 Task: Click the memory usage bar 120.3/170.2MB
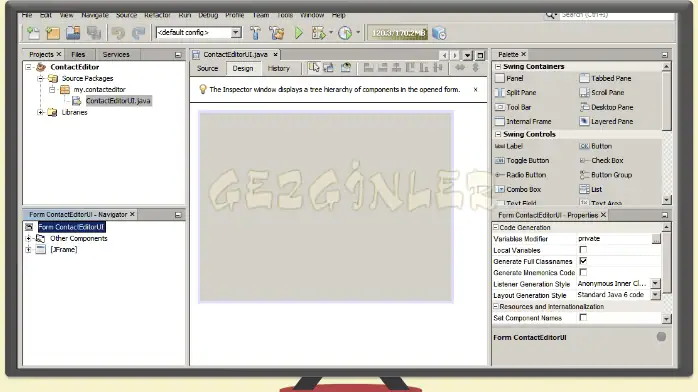pyautogui.click(x=399, y=33)
